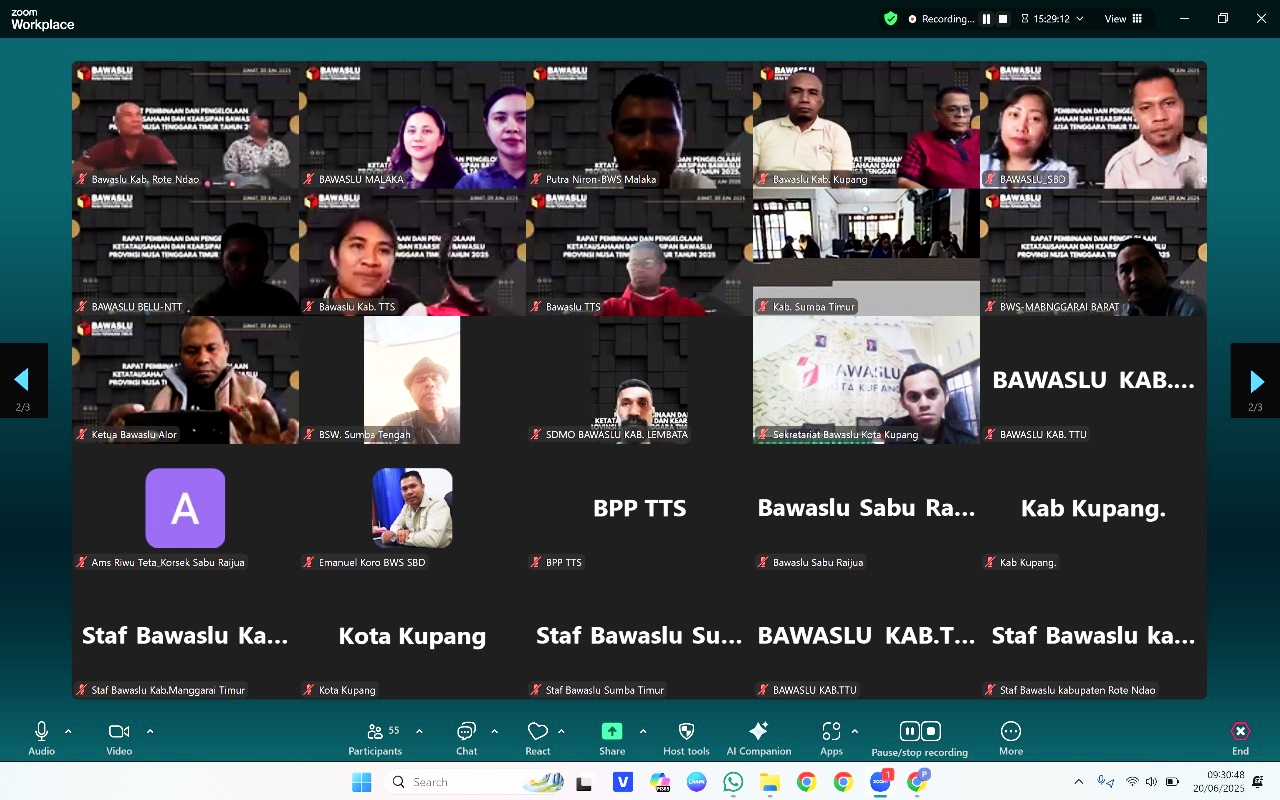This screenshot has width=1280, height=800.
Task: Show hidden system tray icons
Action: [x=1078, y=782]
